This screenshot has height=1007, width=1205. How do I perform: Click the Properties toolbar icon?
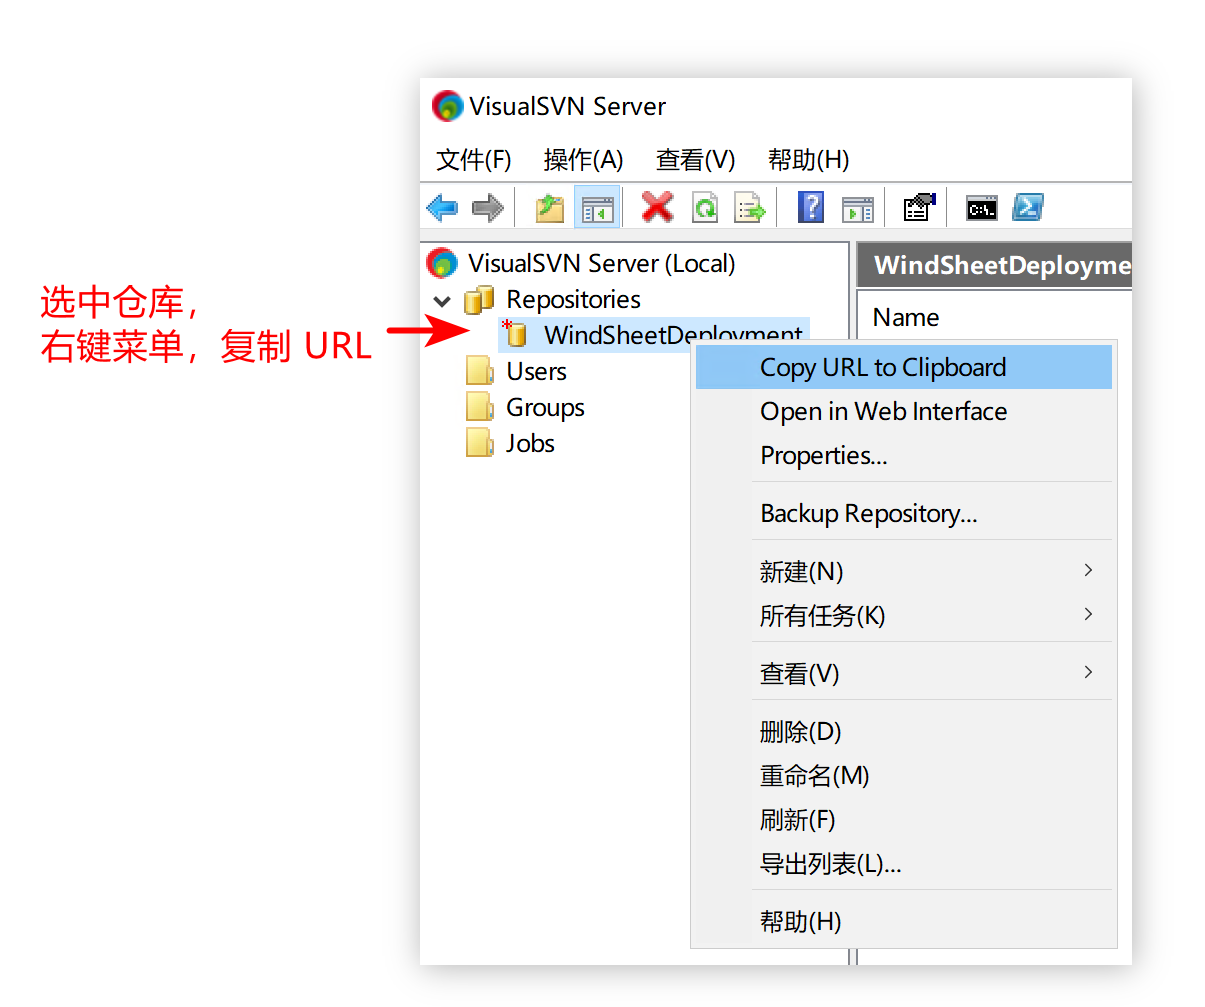pyautogui.click(x=919, y=207)
